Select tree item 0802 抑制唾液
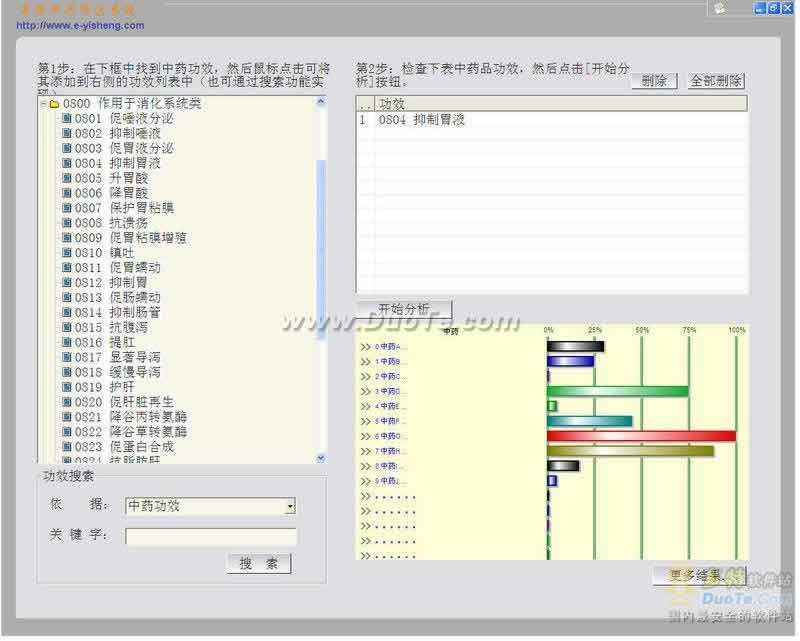The width and height of the screenshot is (800, 641). click(x=118, y=134)
